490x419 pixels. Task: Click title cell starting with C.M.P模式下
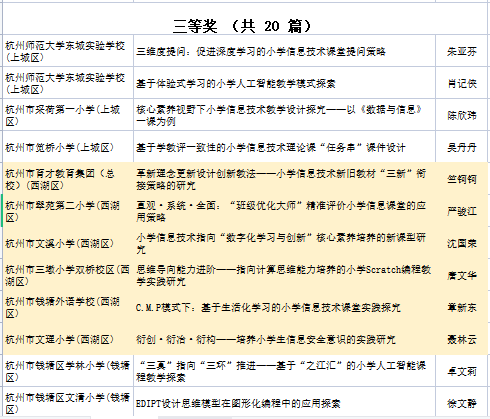point(284,307)
